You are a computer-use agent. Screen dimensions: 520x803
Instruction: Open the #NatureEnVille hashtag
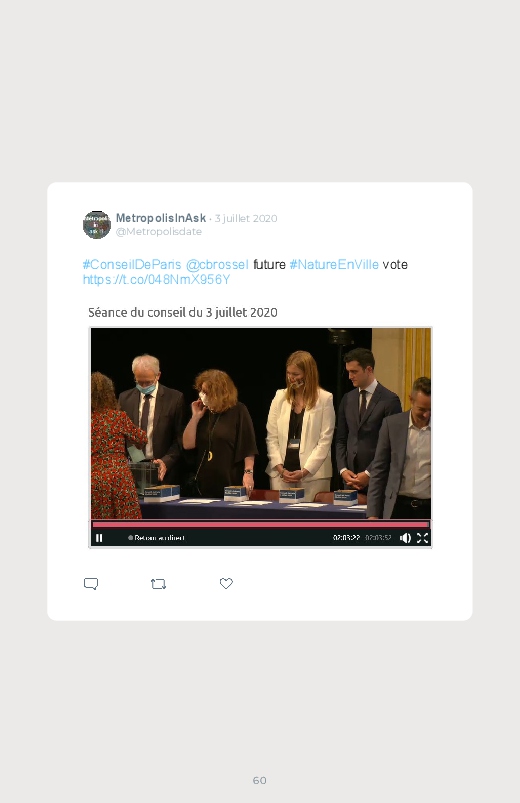point(334,264)
